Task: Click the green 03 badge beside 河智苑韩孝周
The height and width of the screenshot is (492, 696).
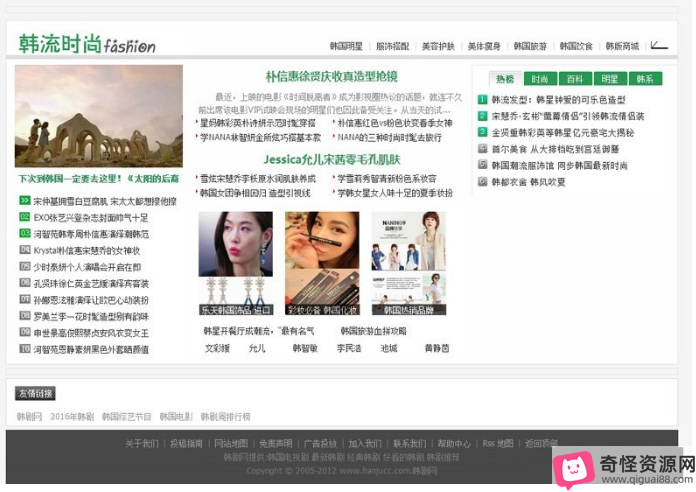Action: coord(25,234)
